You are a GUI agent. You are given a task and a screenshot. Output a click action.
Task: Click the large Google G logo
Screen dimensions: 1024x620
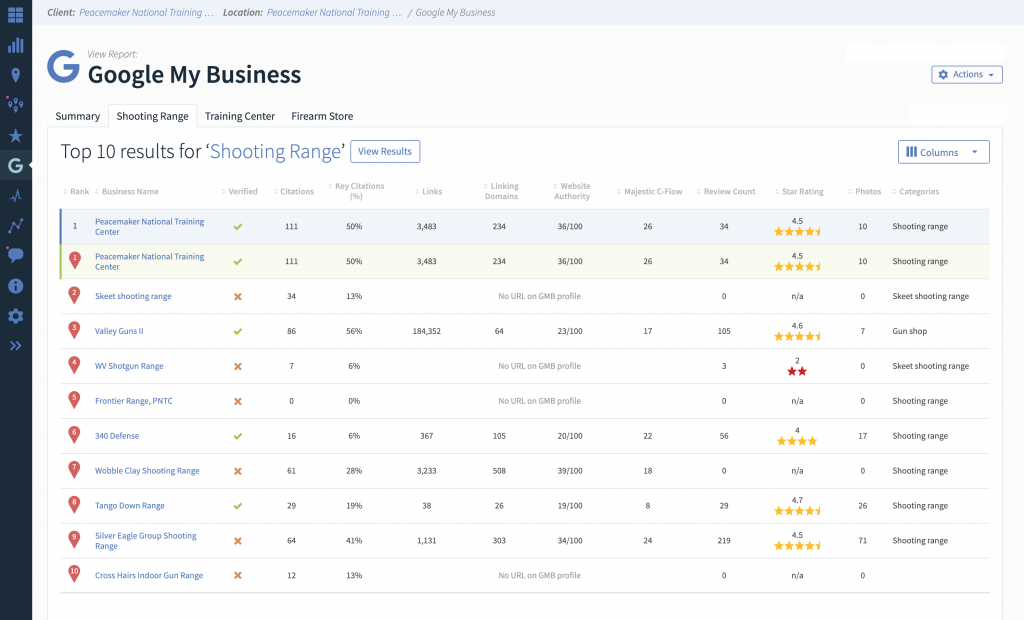63,67
